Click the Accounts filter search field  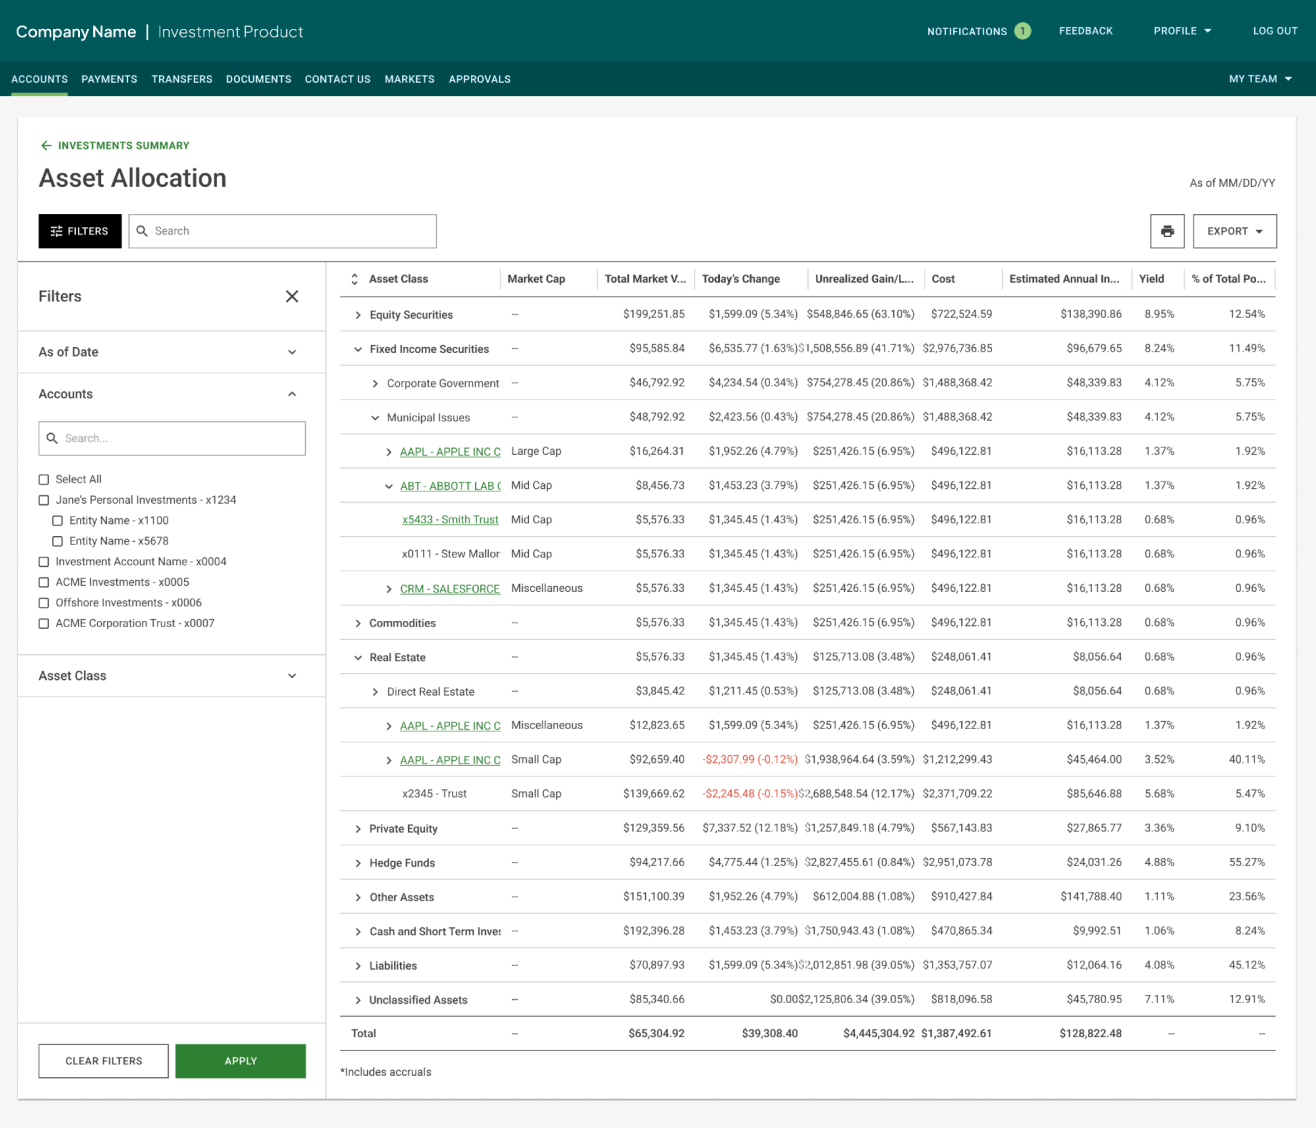(x=172, y=438)
